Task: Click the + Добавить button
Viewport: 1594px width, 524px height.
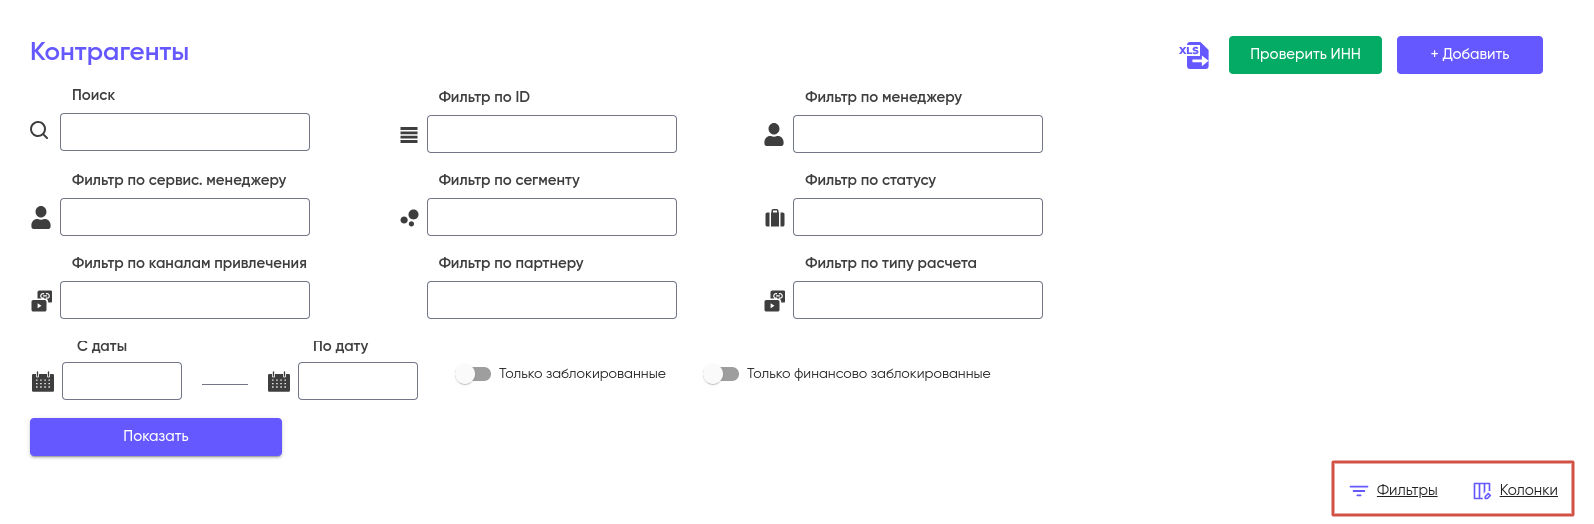Action: pyautogui.click(x=1469, y=55)
